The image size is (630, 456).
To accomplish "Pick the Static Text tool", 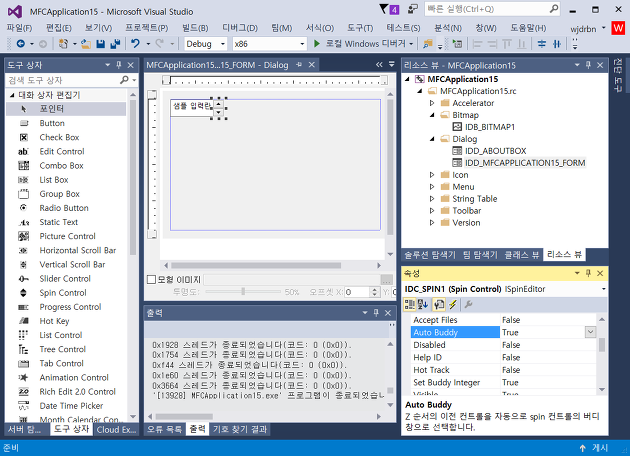I will coord(59,222).
